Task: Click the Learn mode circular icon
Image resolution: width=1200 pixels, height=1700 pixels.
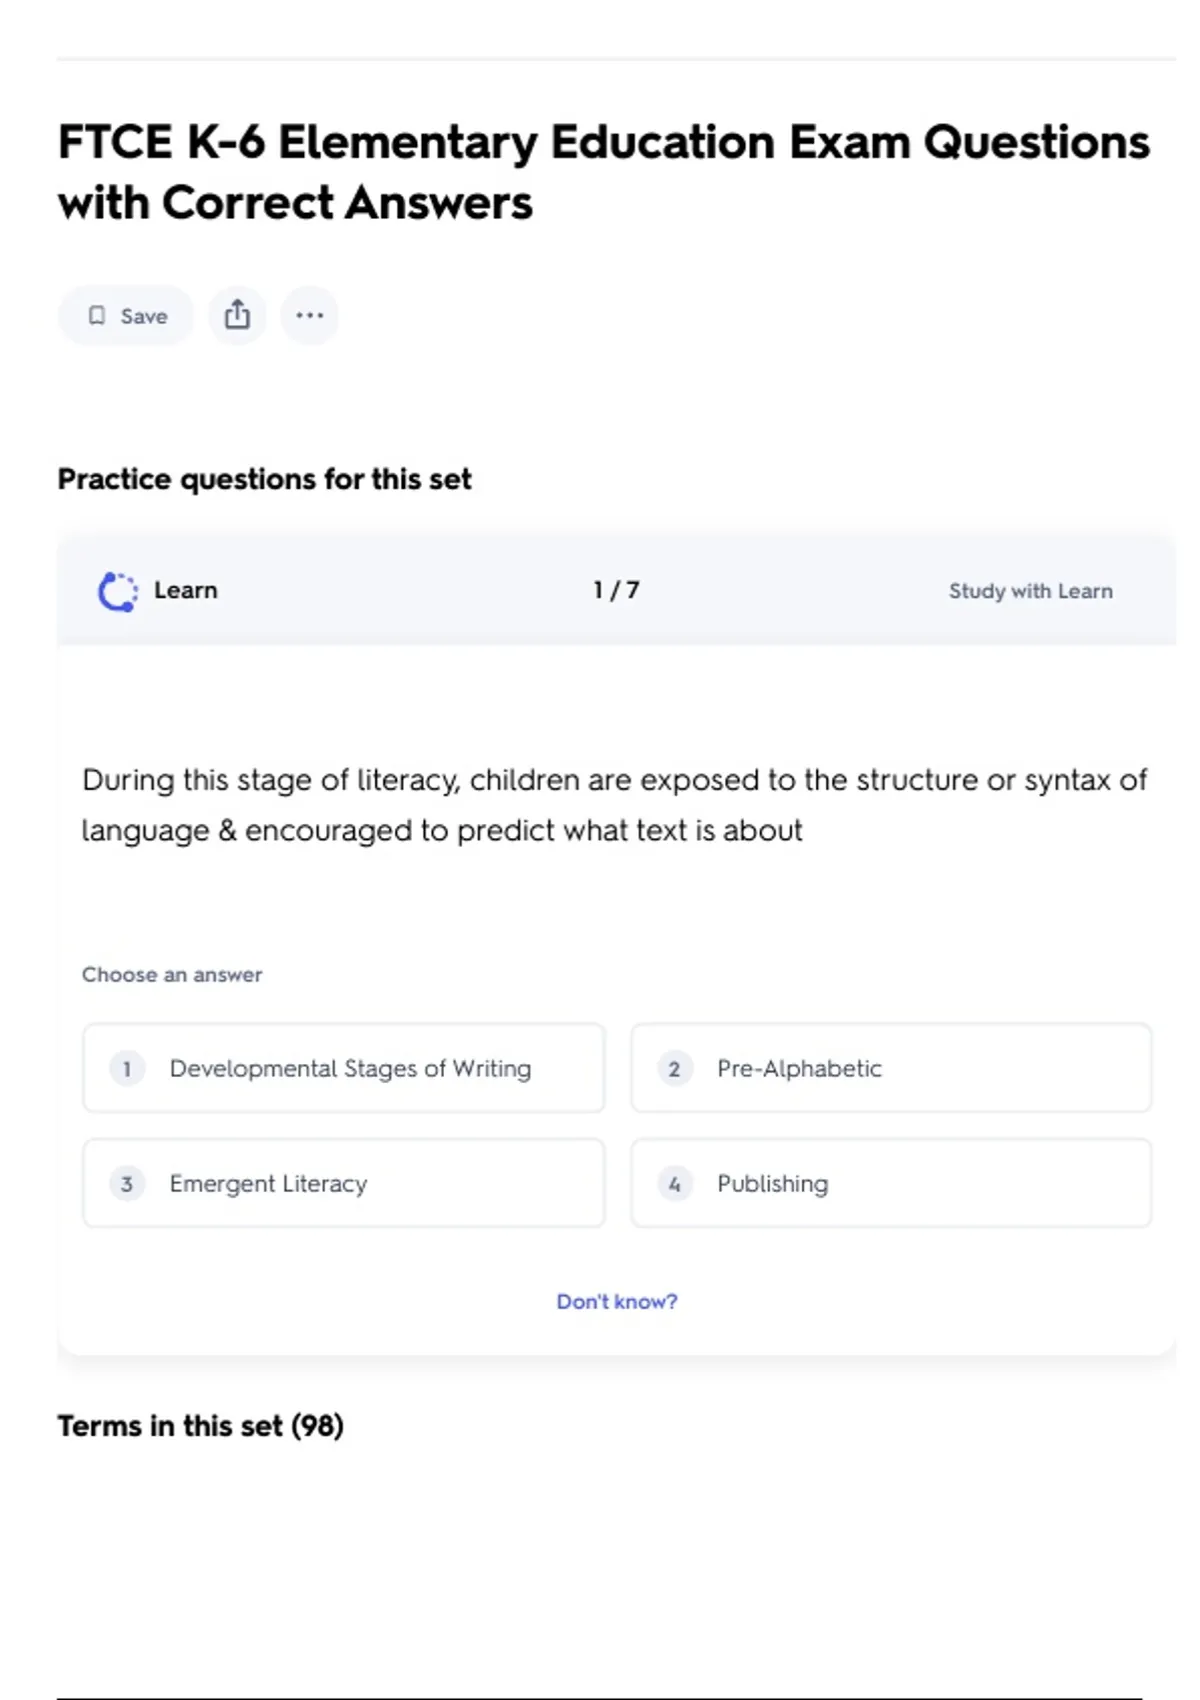Action: [x=117, y=591]
